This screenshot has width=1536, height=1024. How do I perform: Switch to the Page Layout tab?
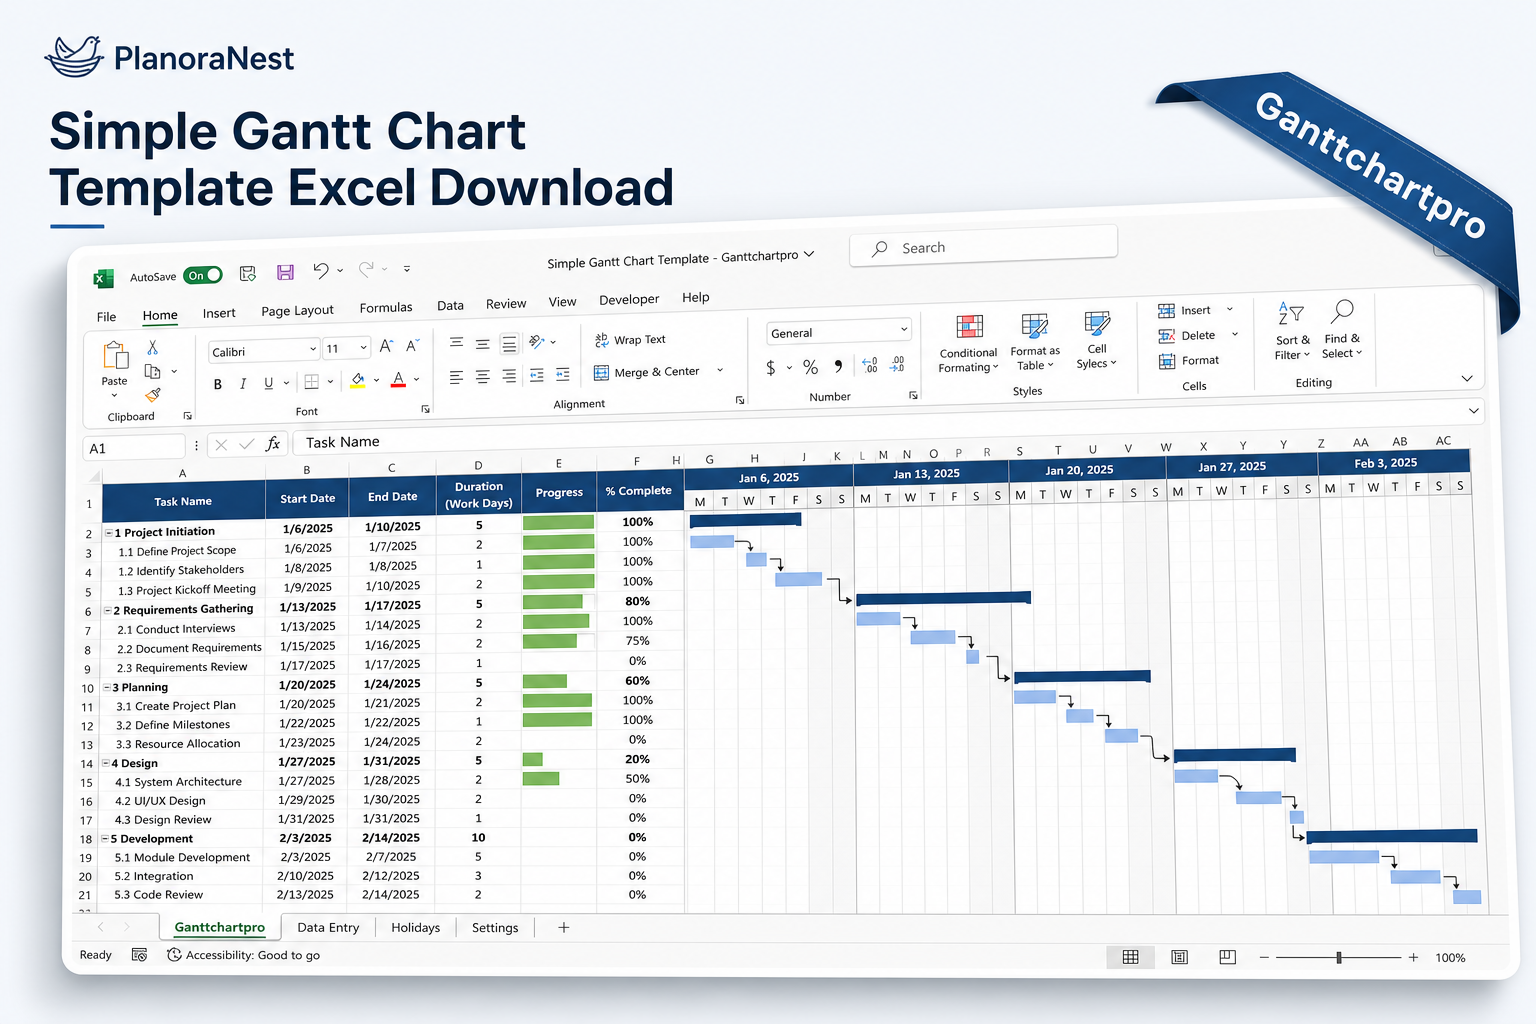(297, 311)
